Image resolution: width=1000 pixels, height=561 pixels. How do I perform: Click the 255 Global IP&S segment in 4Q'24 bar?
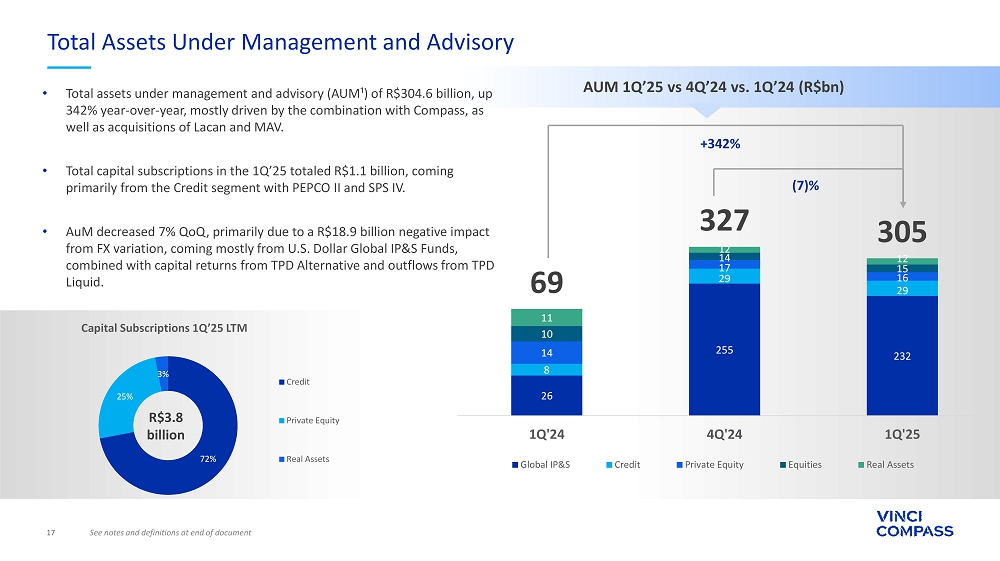point(724,350)
